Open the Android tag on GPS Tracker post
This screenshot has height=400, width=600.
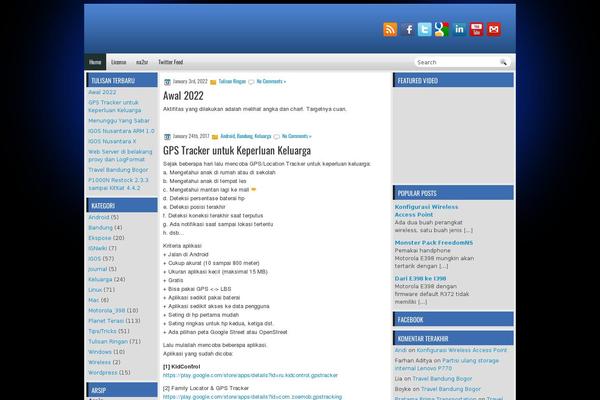tap(227, 136)
